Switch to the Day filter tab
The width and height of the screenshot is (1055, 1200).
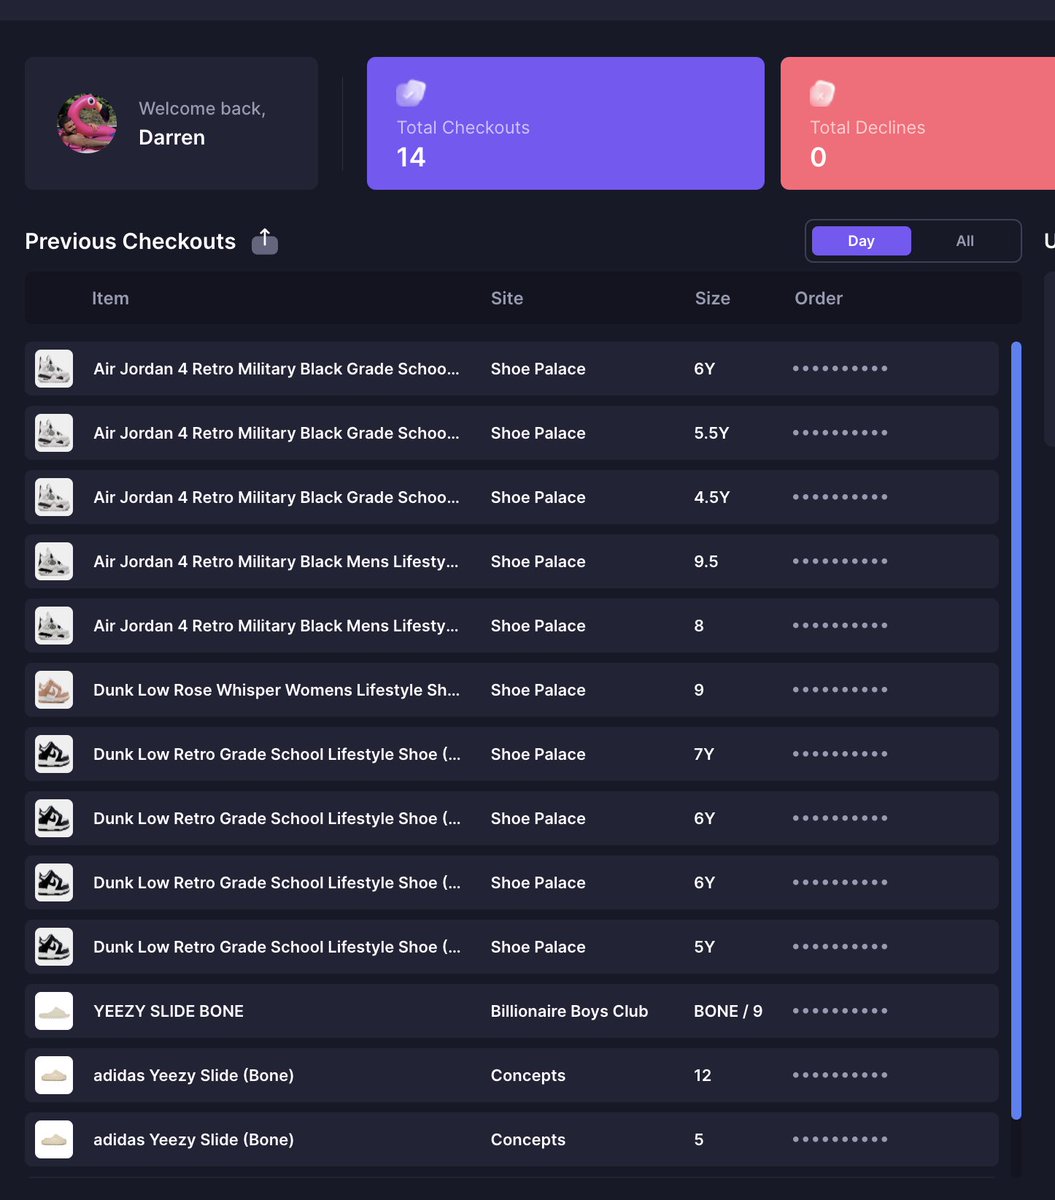point(861,241)
